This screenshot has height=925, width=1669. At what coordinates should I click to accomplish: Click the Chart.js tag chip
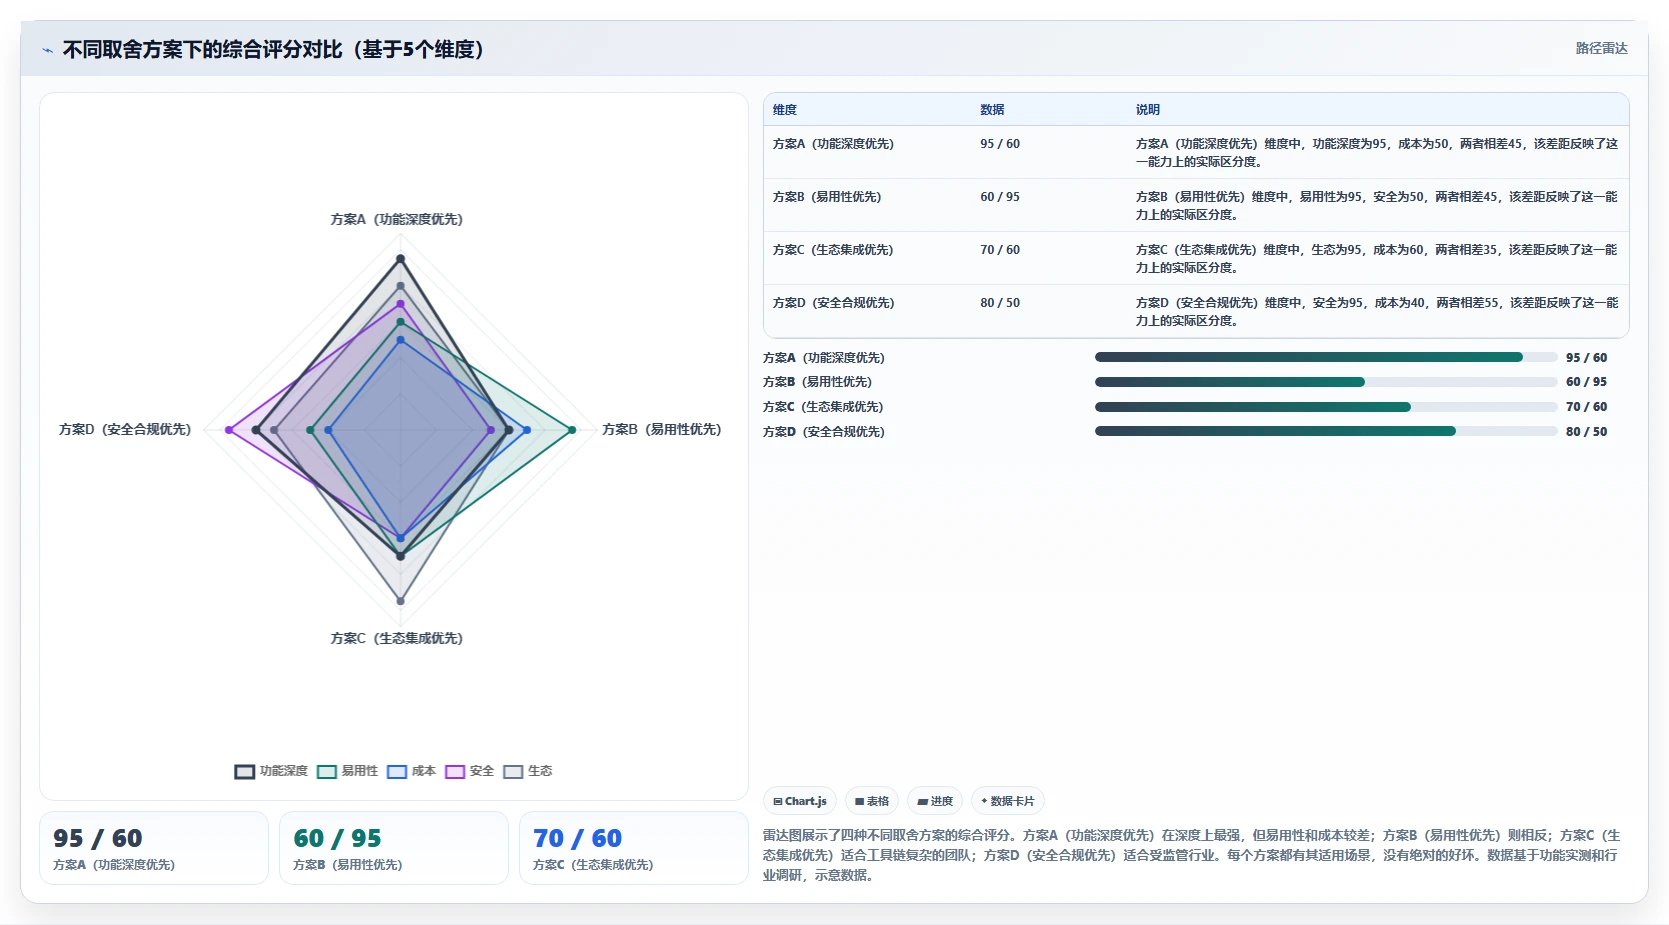pos(800,801)
